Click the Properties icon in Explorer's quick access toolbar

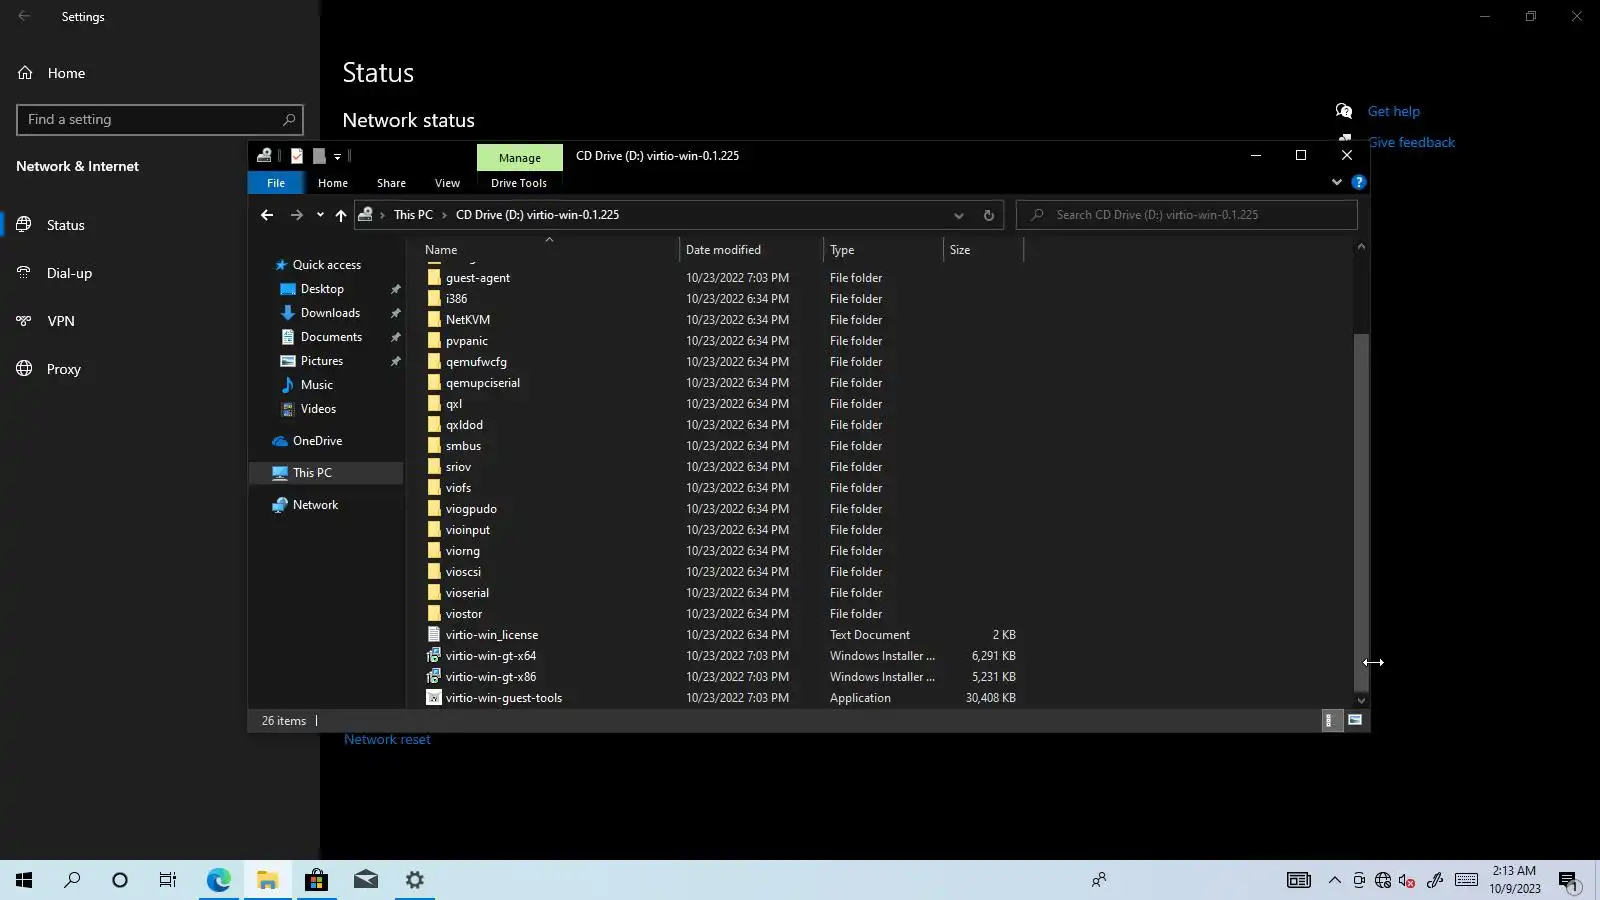pyautogui.click(x=297, y=156)
